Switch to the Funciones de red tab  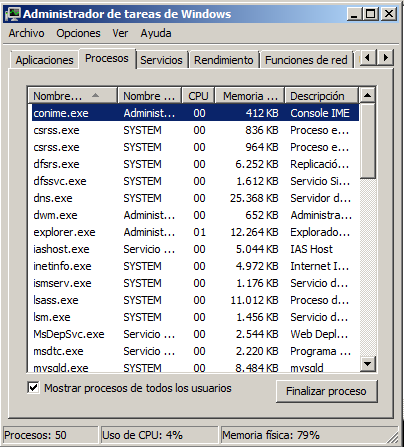306,60
